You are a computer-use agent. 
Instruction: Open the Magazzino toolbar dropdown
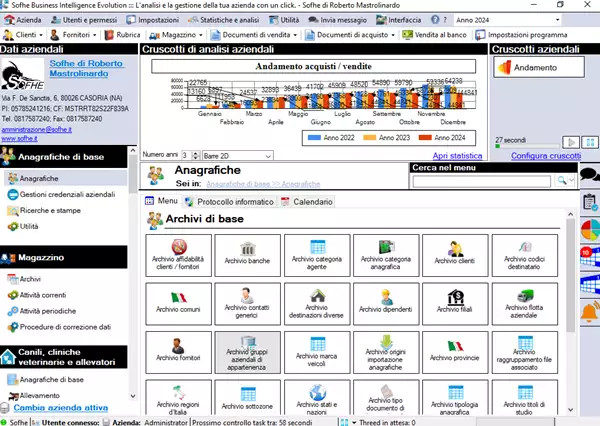click(x=201, y=35)
